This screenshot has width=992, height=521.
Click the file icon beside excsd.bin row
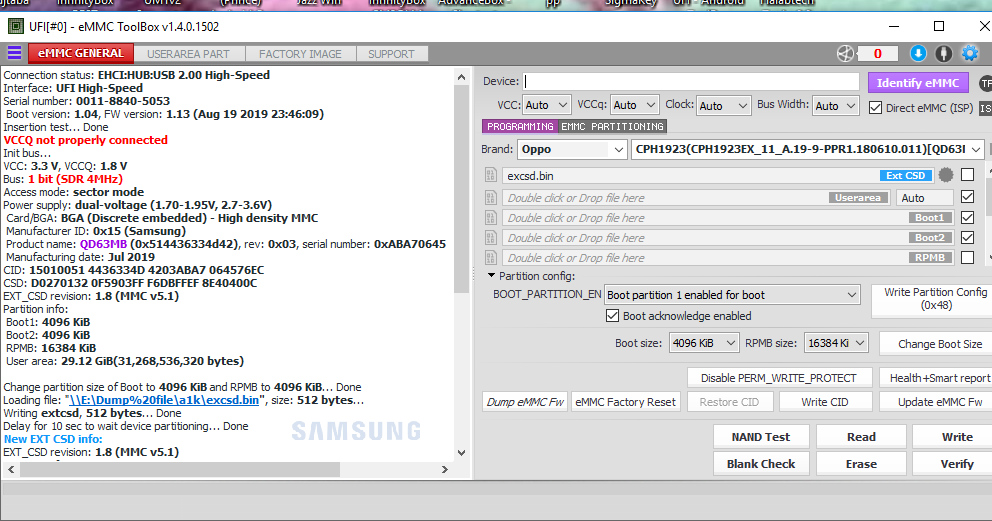pyautogui.click(x=491, y=175)
